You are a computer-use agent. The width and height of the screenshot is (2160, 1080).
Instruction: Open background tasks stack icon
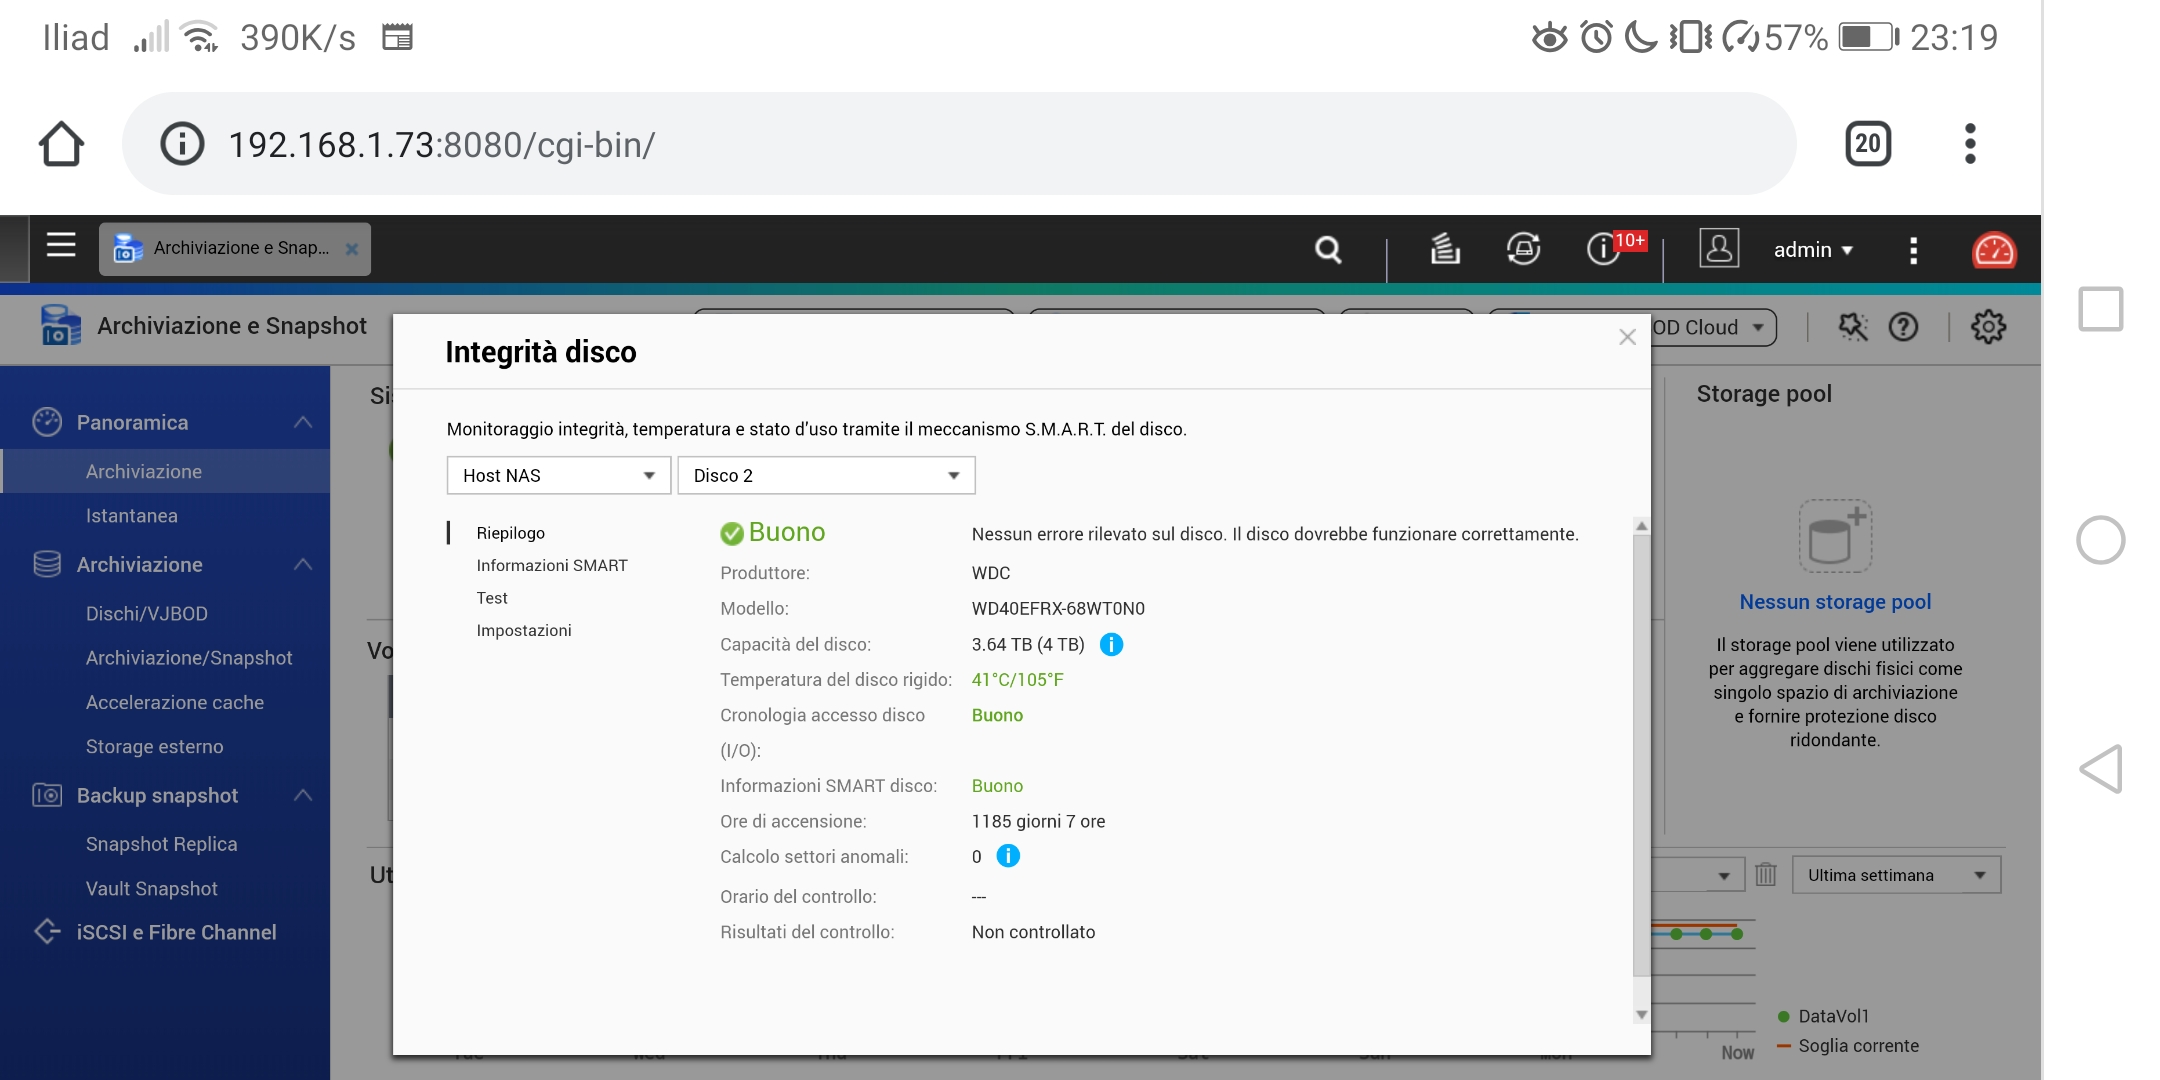click(x=1445, y=249)
